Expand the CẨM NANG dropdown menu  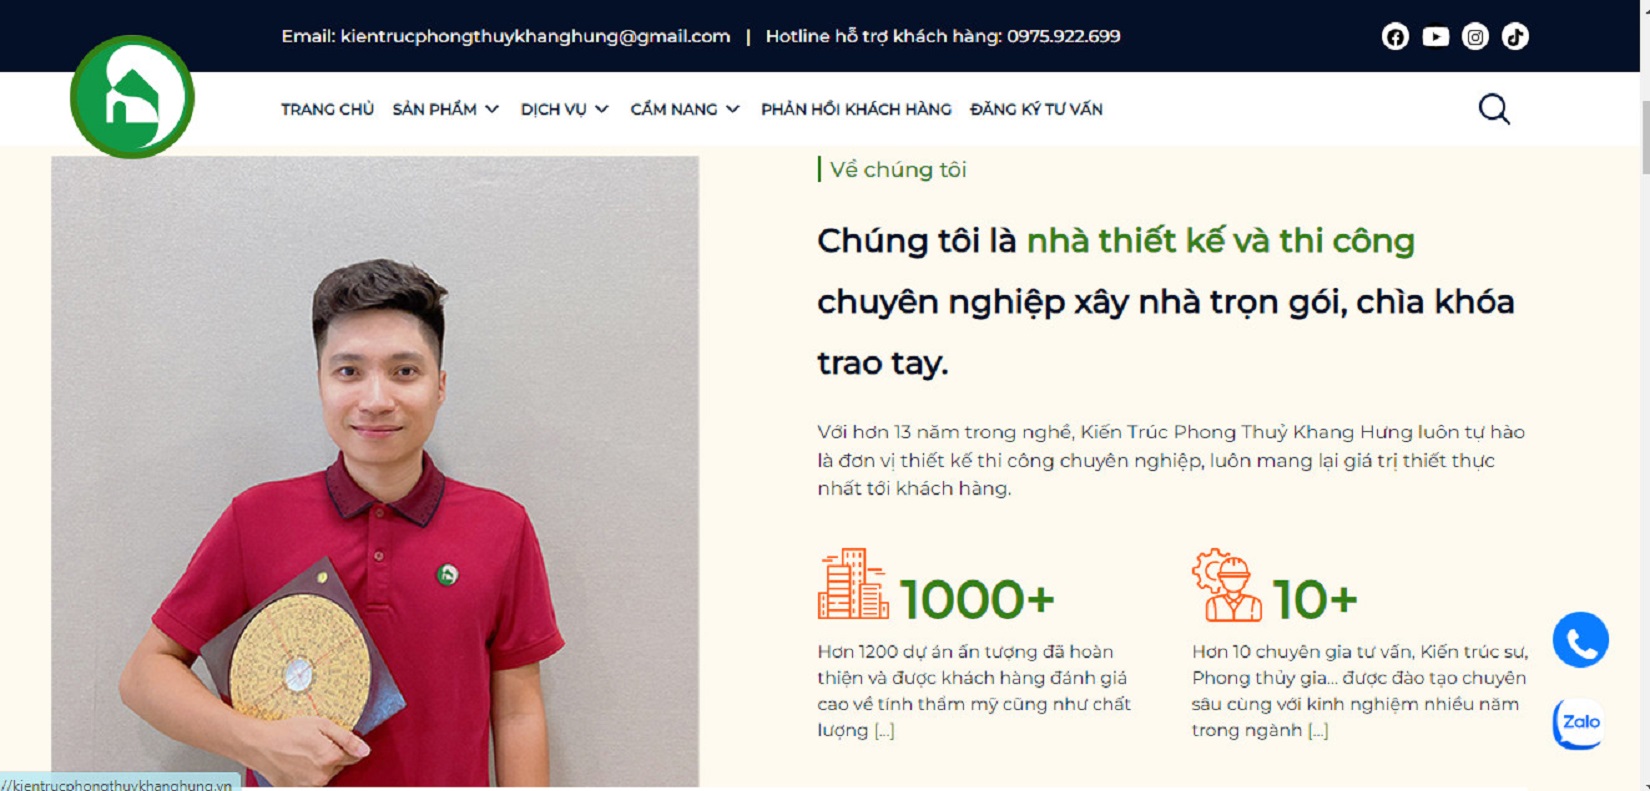pyautogui.click(x=685, y=109)
